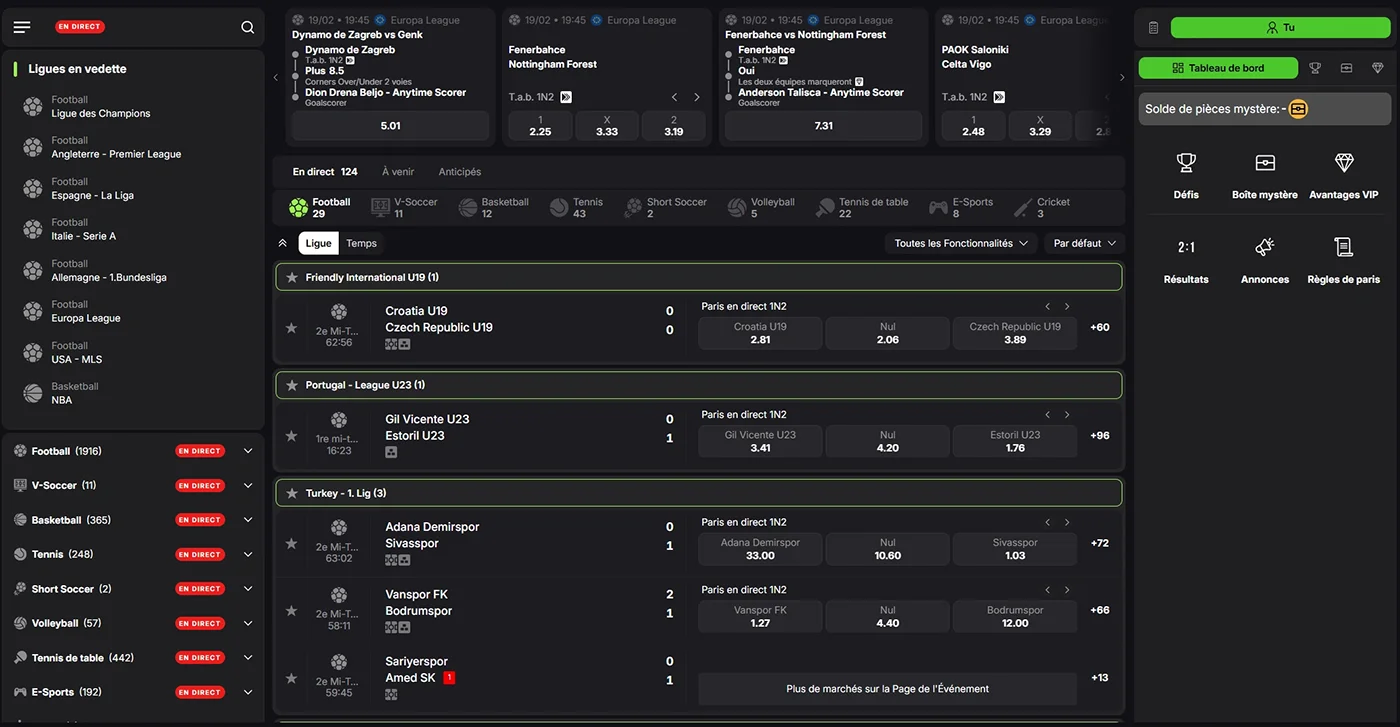Open the hamburger menu icon
This screenshot has width=1400, height=727.
[22, 27]
